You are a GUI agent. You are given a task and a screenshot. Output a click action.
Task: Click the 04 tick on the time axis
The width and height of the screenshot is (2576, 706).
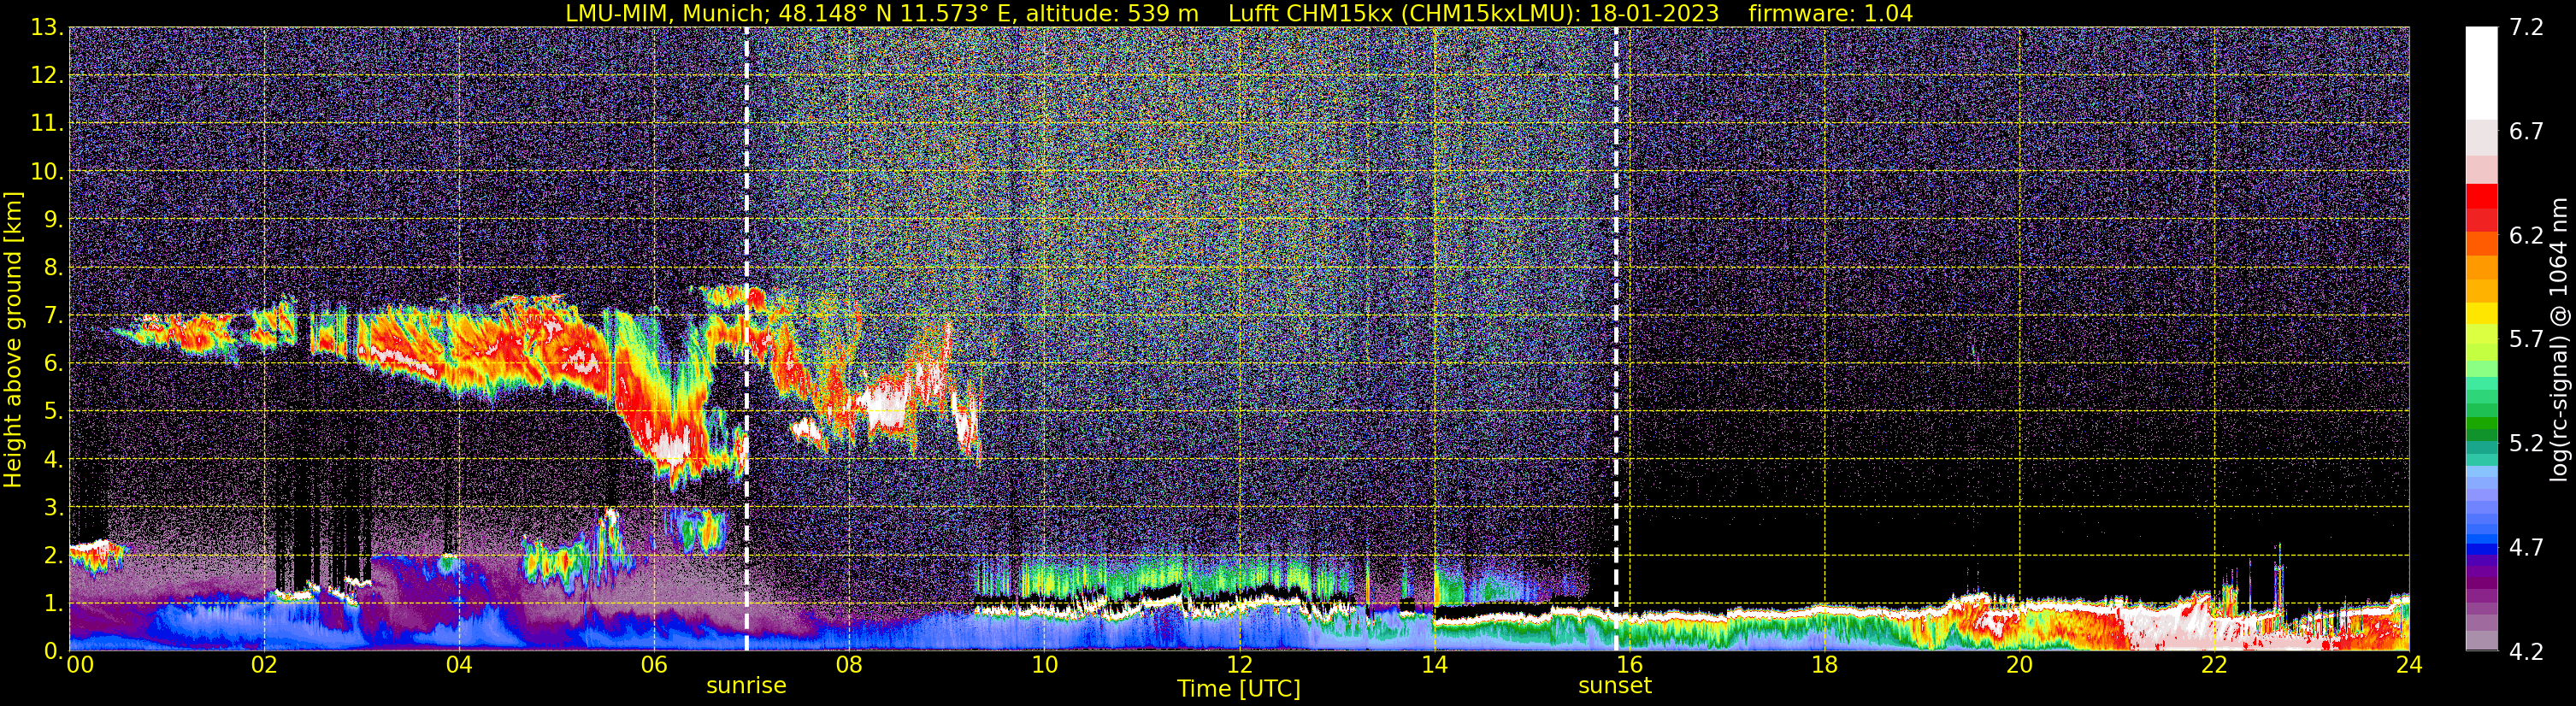click(x=459, y=666)
